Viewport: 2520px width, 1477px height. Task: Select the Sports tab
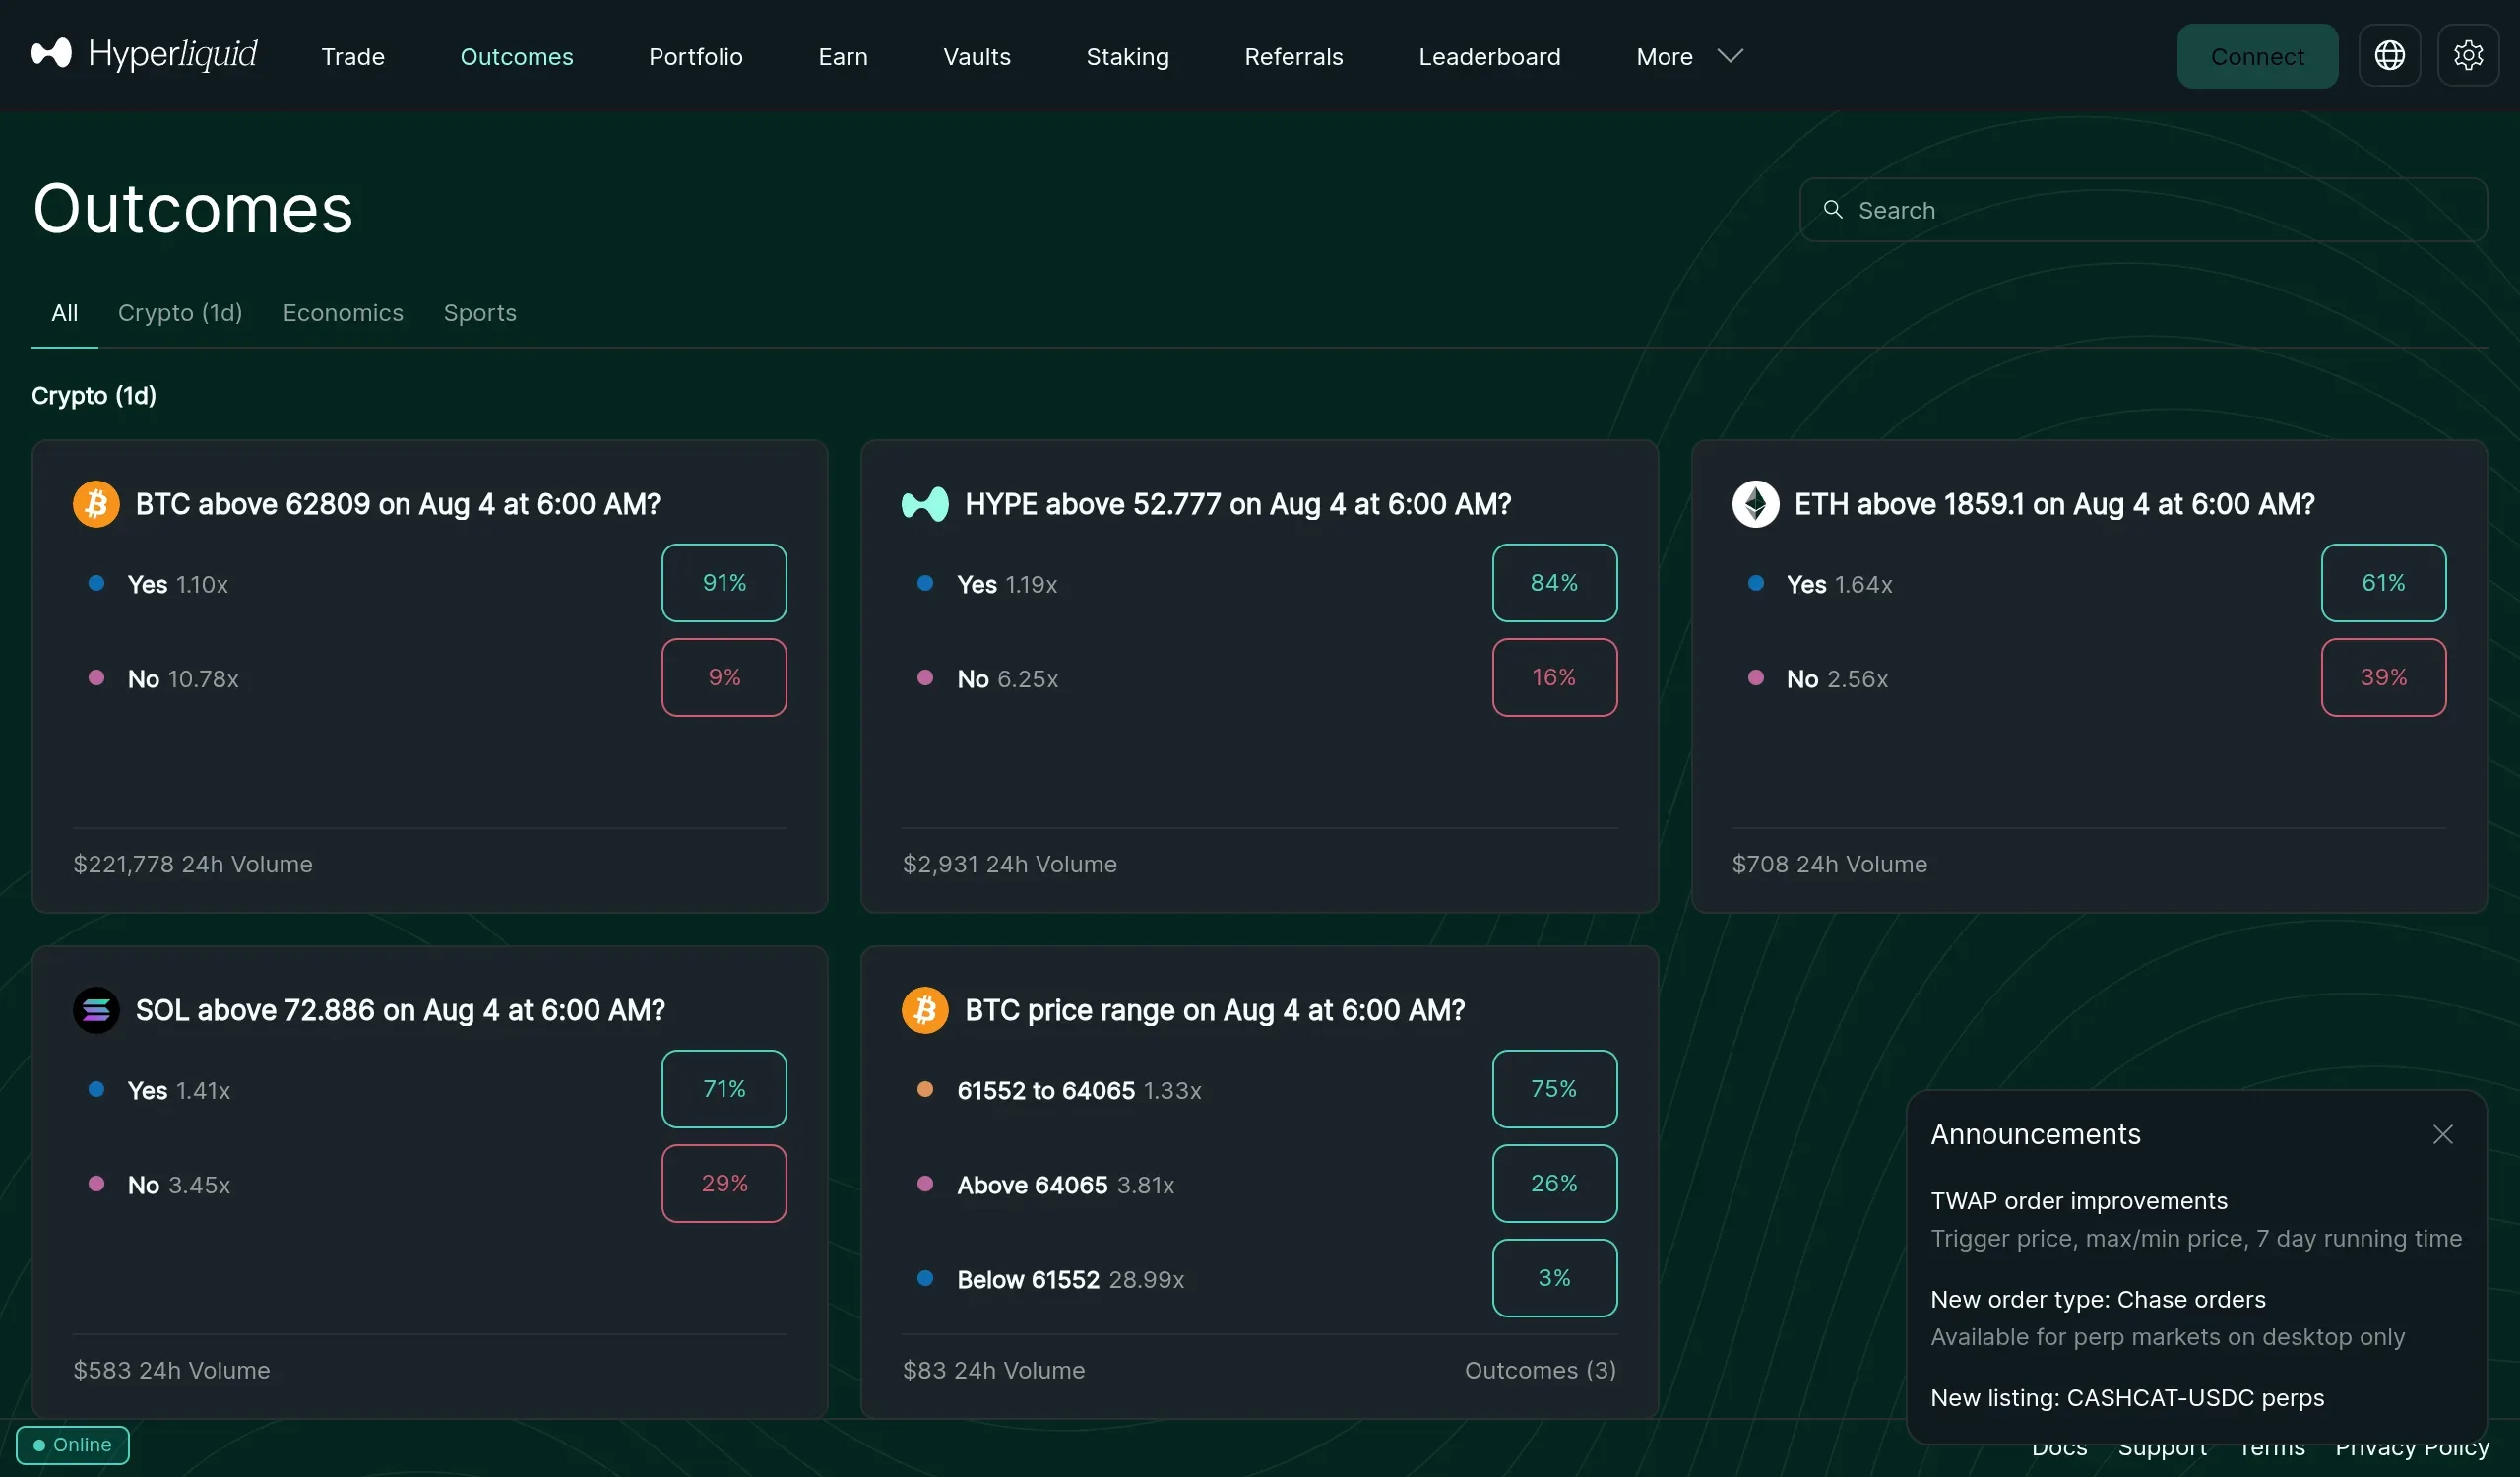pyautogui.click(x=480, y=313)
